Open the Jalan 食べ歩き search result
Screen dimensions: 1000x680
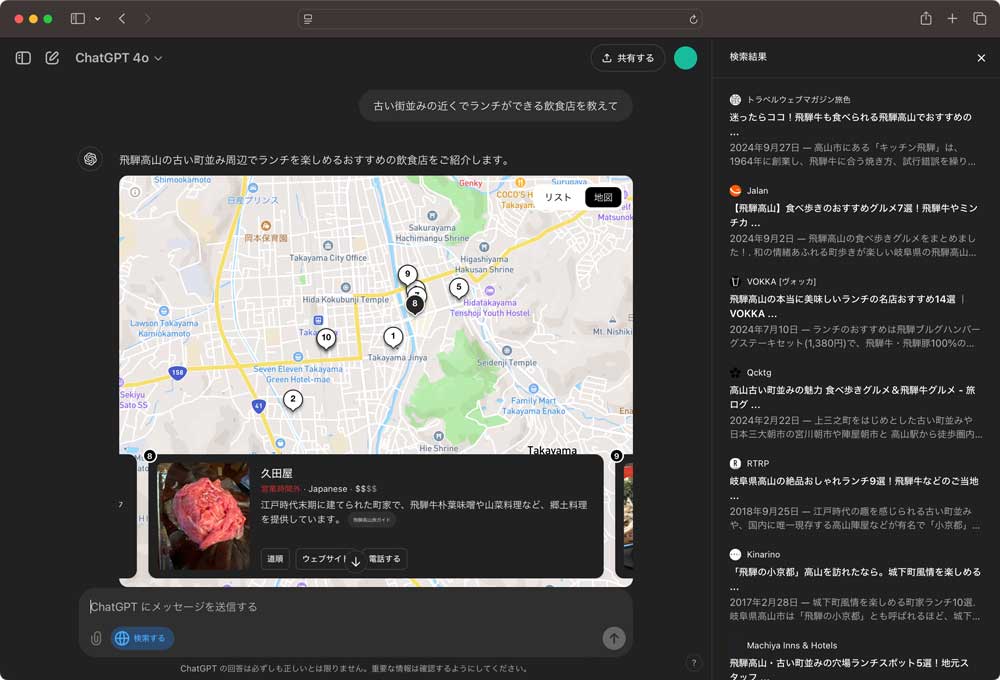click(x=856, y=221)
